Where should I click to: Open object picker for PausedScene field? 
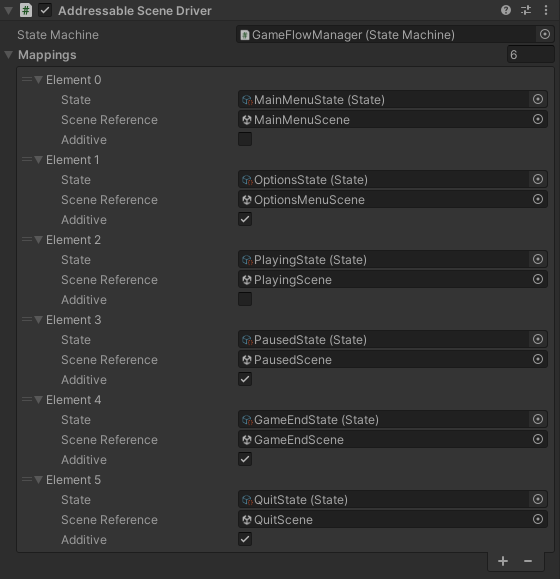coord(538,359)
